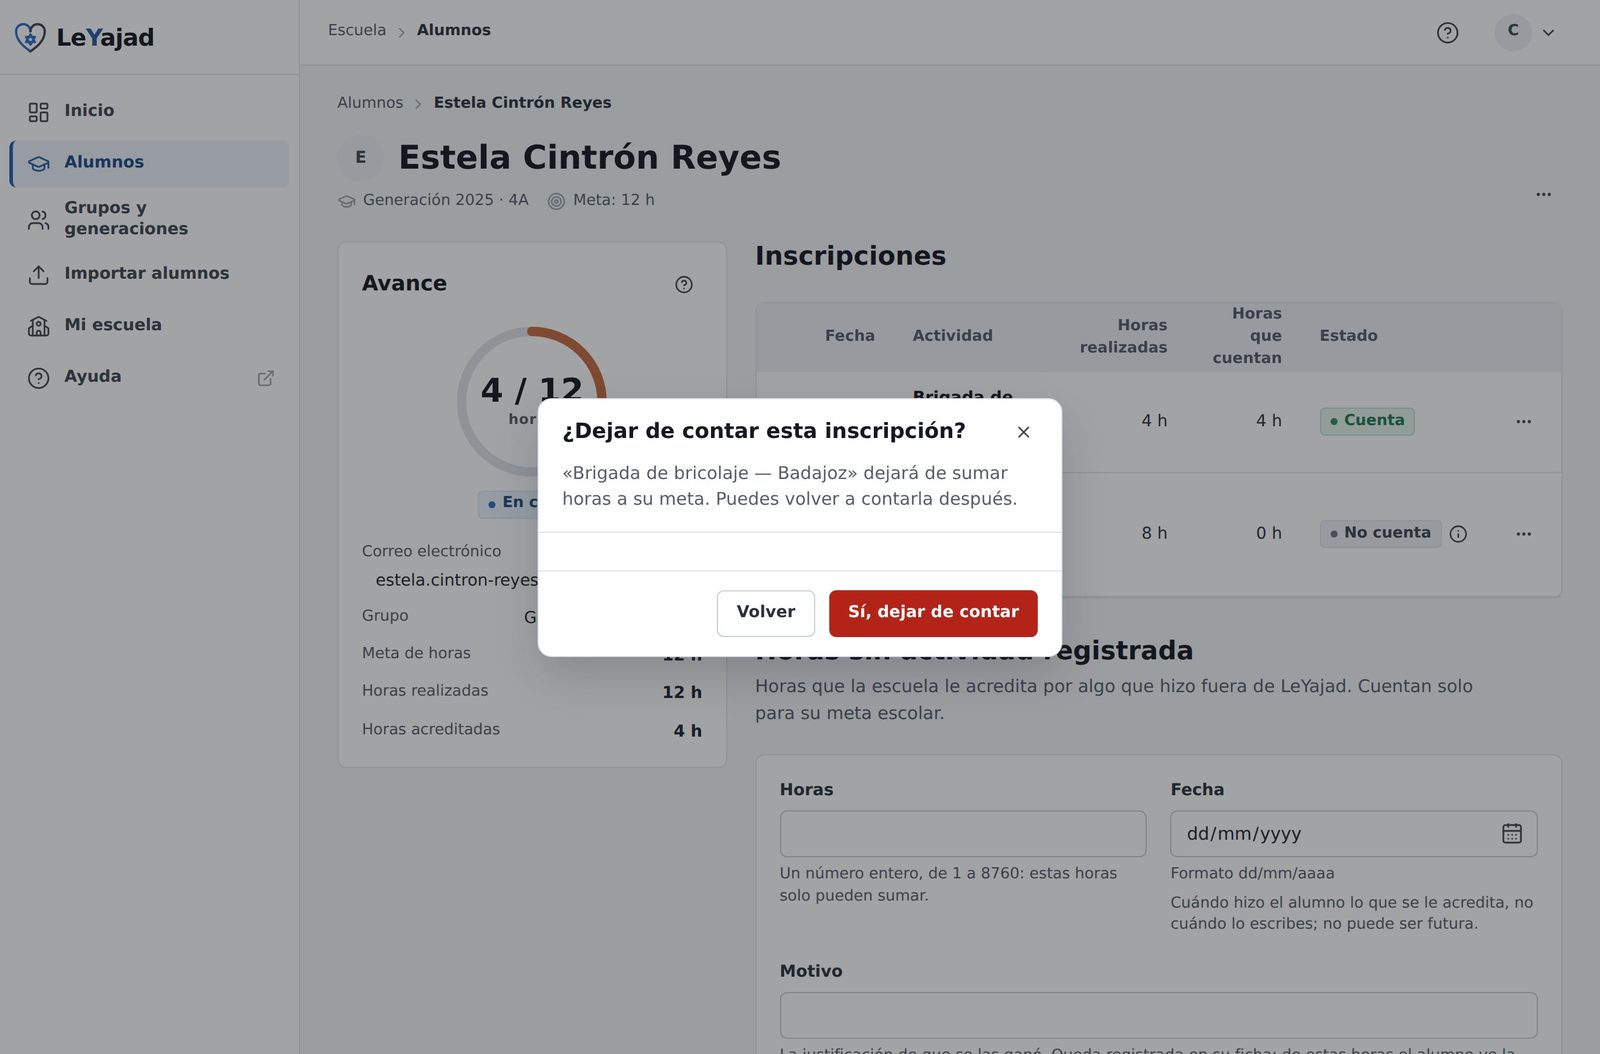Focus the Horas input field
The width and height of the screenshot is (1600, 1054).
point(963,834)
